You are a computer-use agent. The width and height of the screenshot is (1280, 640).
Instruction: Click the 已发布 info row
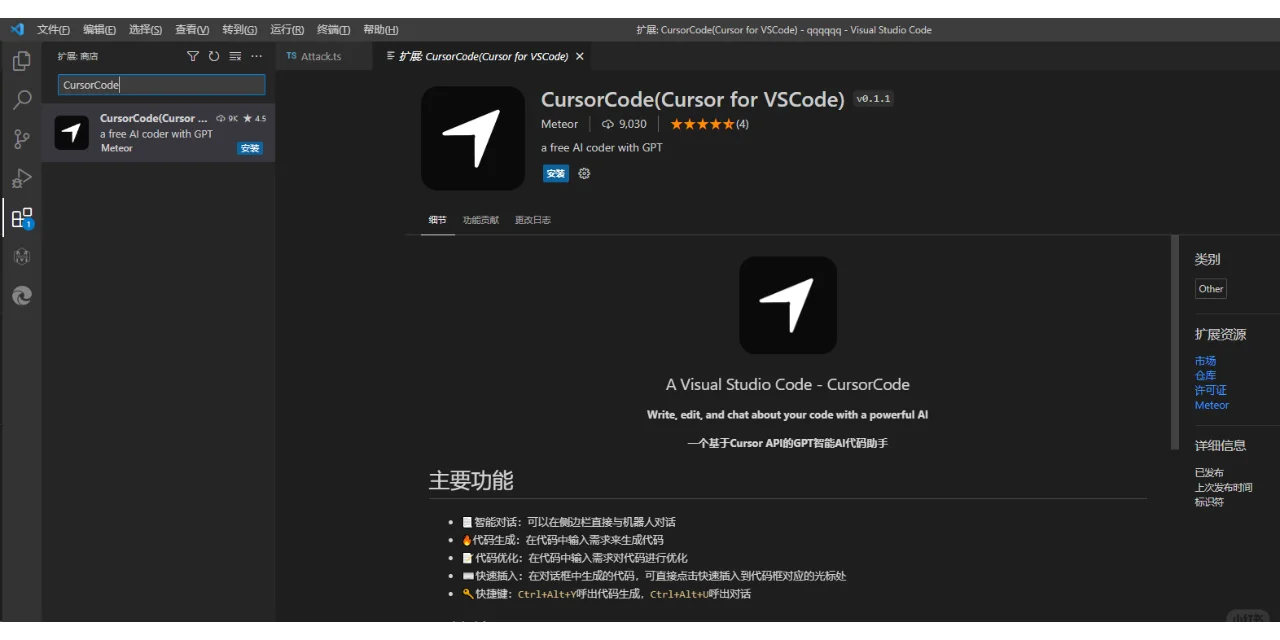1209,472
